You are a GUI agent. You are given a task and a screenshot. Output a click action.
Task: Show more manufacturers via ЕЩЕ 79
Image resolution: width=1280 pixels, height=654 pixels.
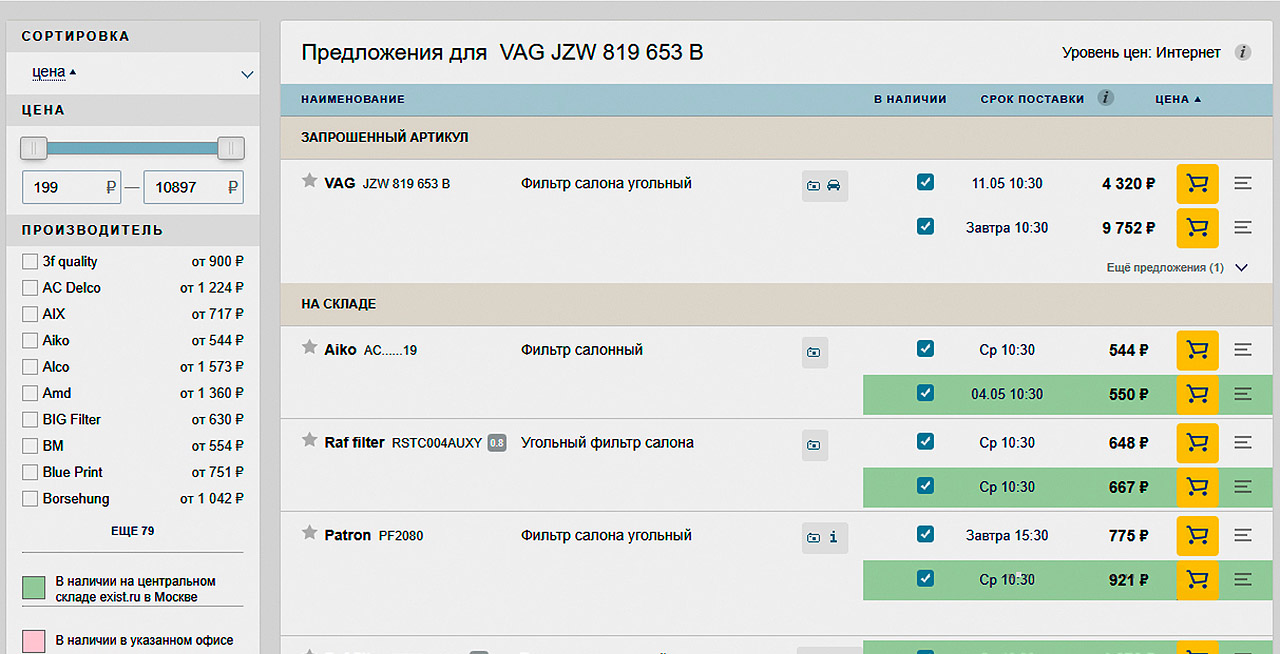pyautogui.click(x=132, y=531)
